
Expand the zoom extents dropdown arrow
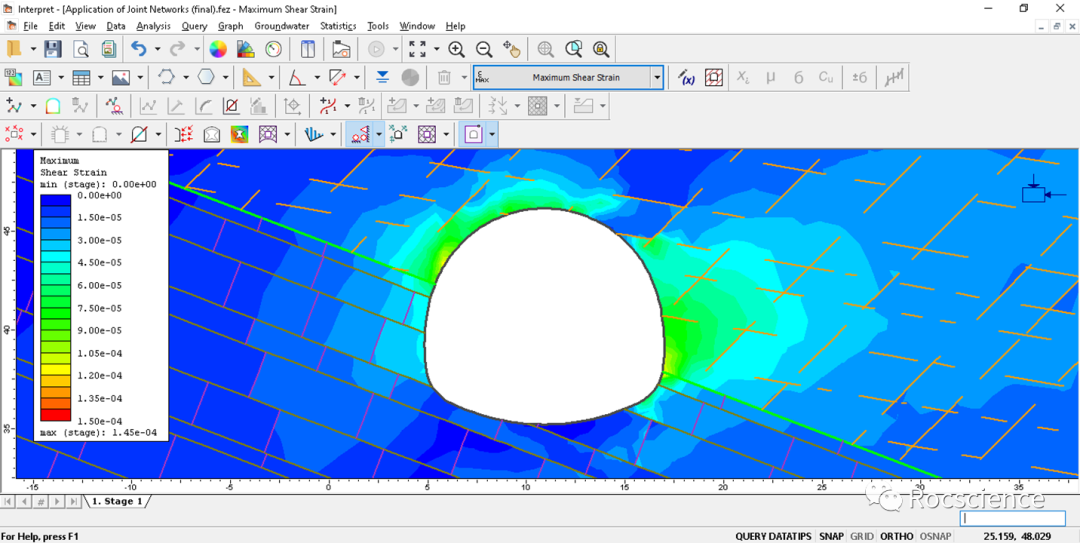(x=436, y=49)
